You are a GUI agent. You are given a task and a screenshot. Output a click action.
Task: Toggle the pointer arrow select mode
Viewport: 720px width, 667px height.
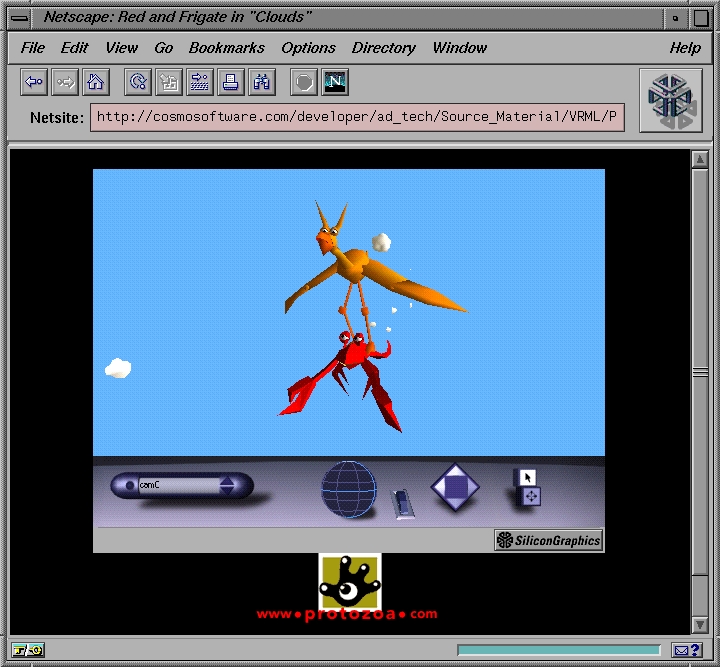(x=528, y=477)
